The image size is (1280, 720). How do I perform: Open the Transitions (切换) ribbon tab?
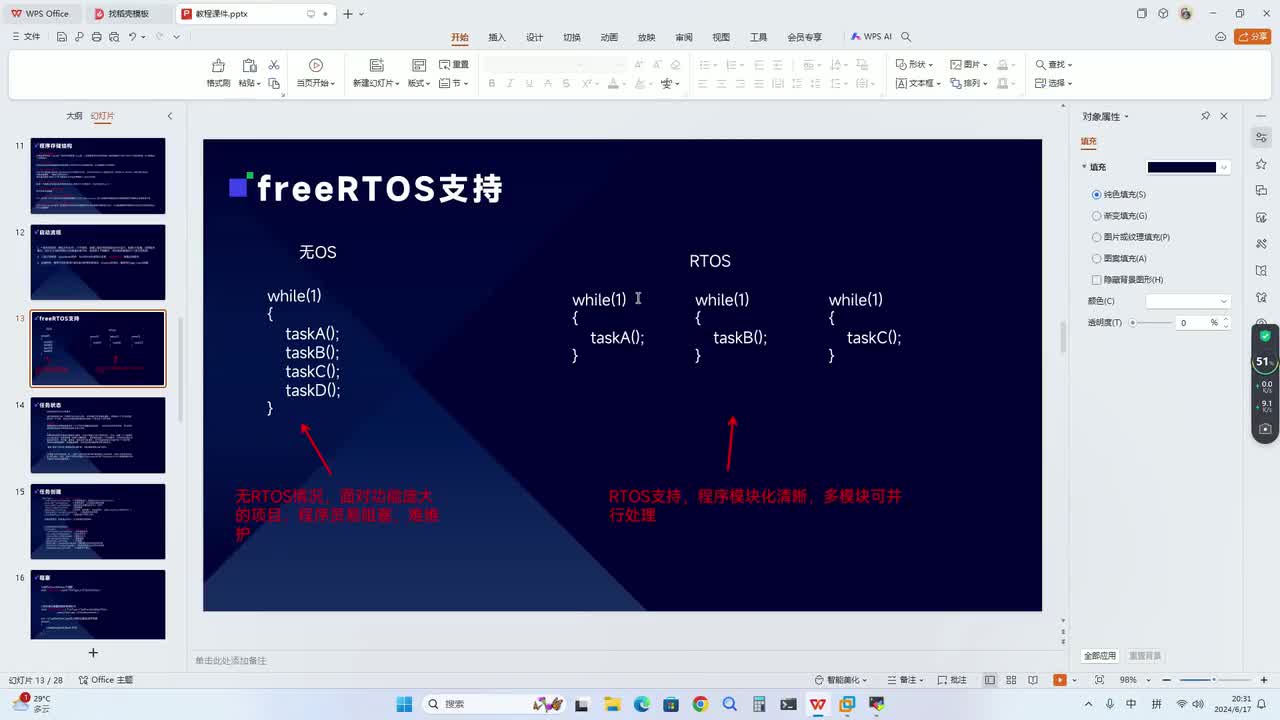pos(571,37)
